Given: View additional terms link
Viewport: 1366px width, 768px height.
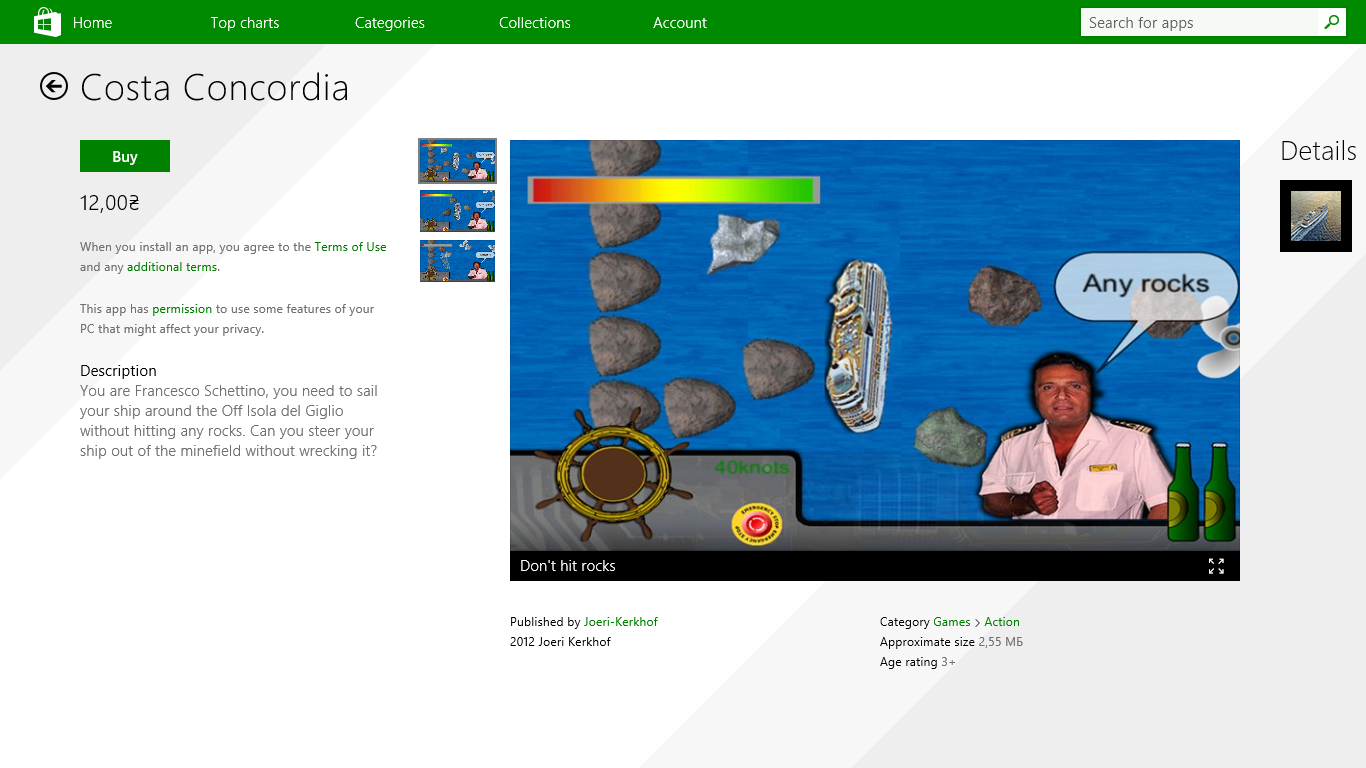Looking at the screenshot, I should (172, 267).
